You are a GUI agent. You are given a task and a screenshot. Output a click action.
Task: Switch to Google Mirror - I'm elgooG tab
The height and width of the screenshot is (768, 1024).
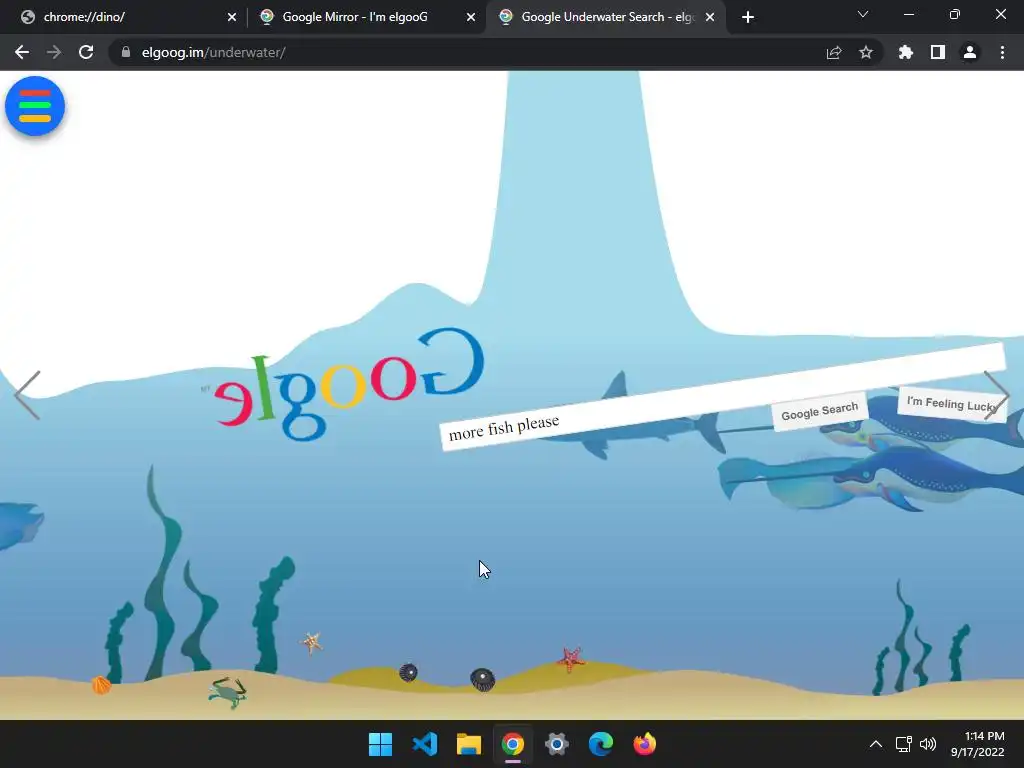[367, 17]
